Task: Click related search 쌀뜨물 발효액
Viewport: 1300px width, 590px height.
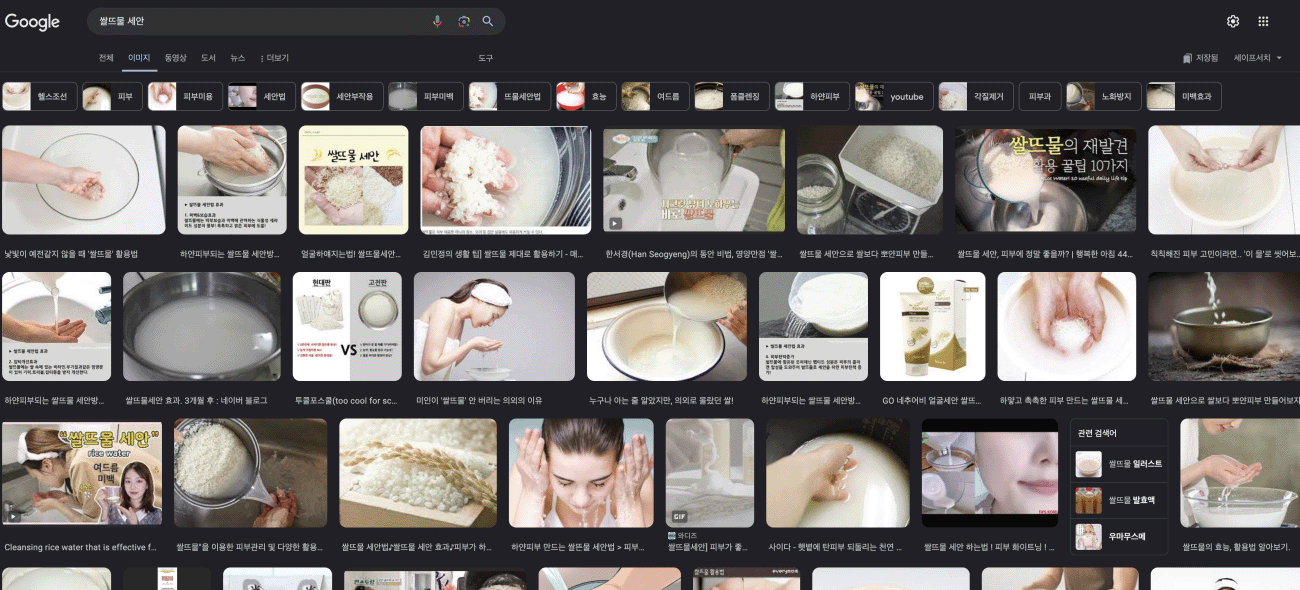Action: point(1118,500)
